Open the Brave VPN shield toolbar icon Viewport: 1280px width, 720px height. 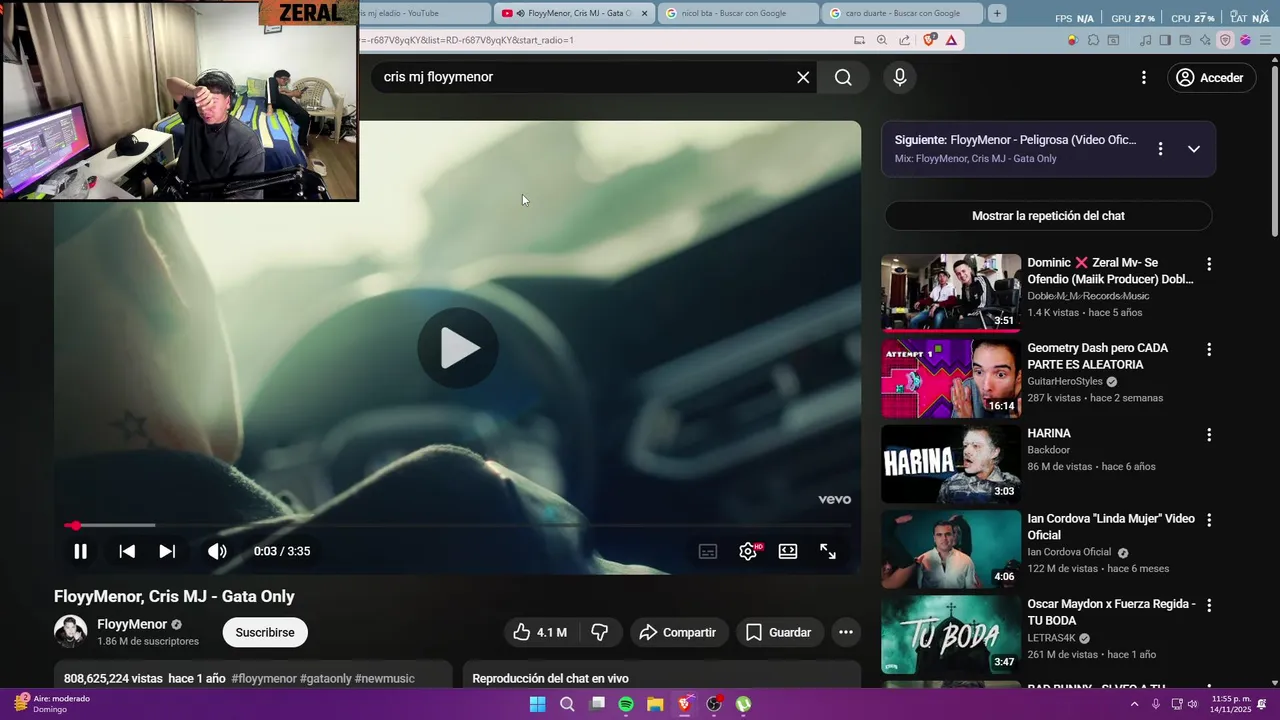[x=1225, y=40]
